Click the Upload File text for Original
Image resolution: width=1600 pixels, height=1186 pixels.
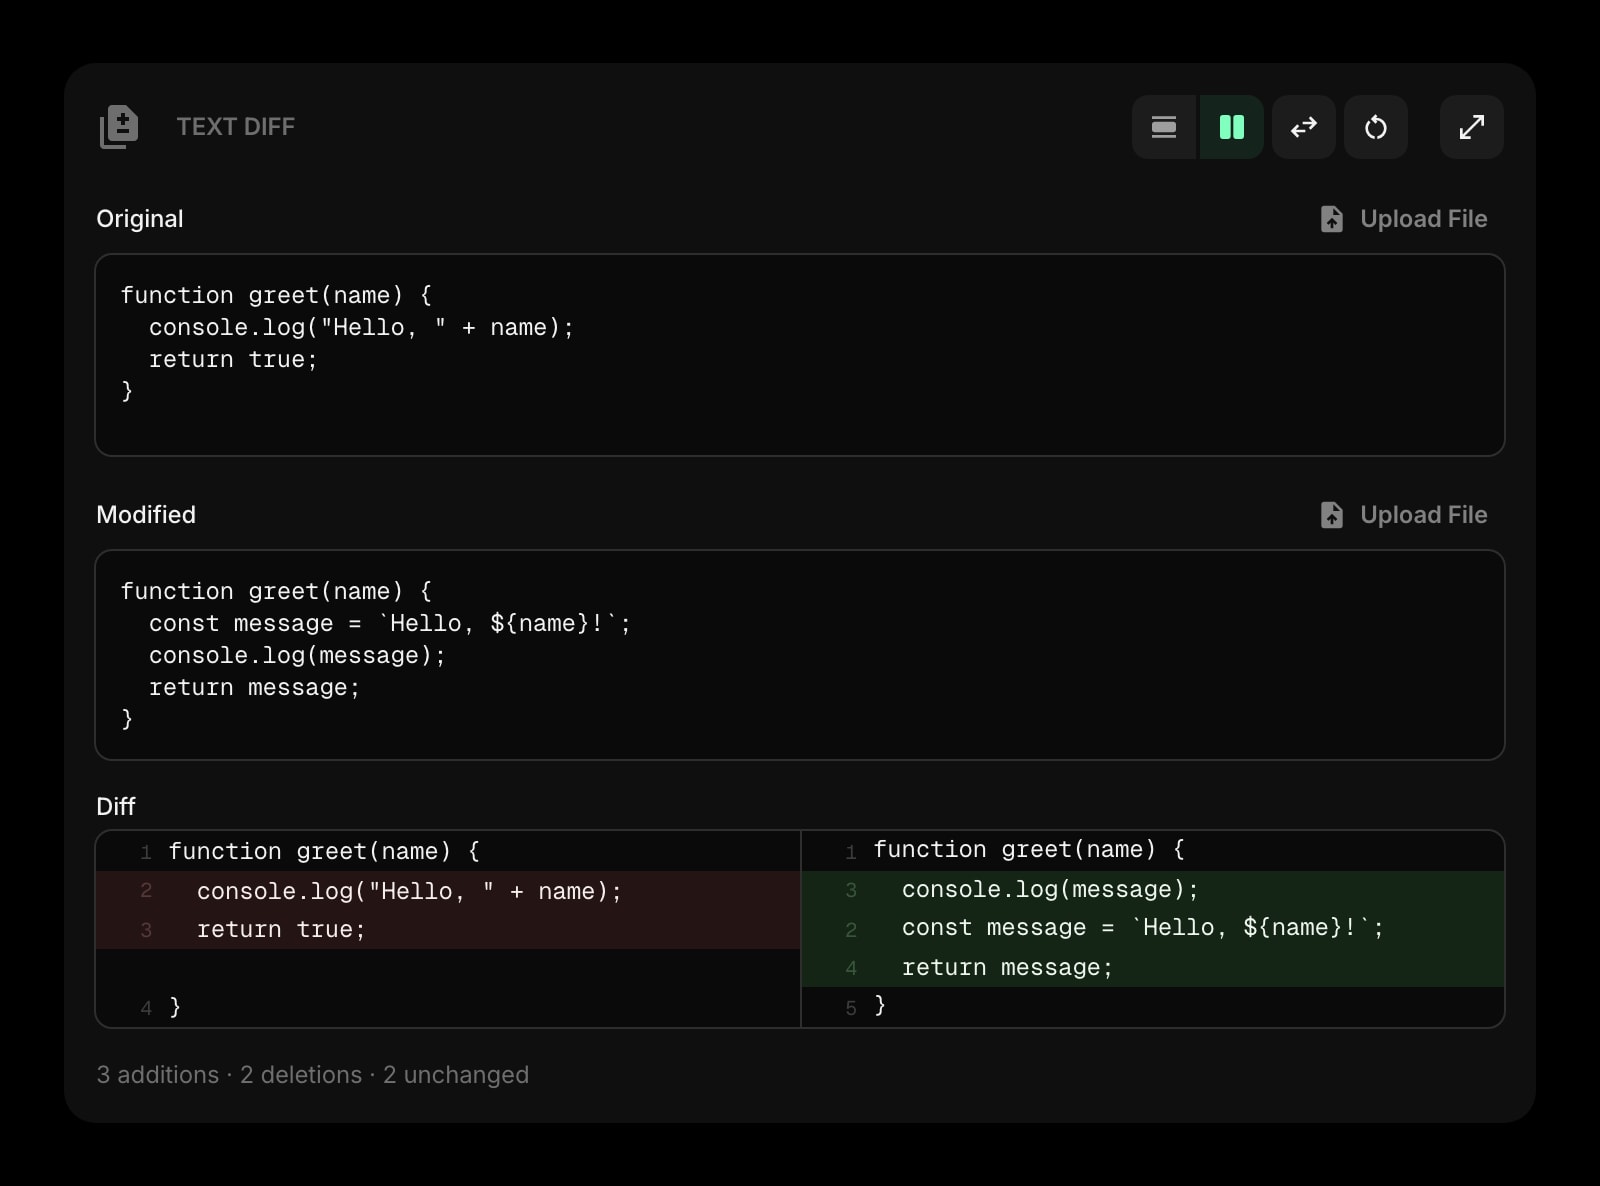[1423, 219]
